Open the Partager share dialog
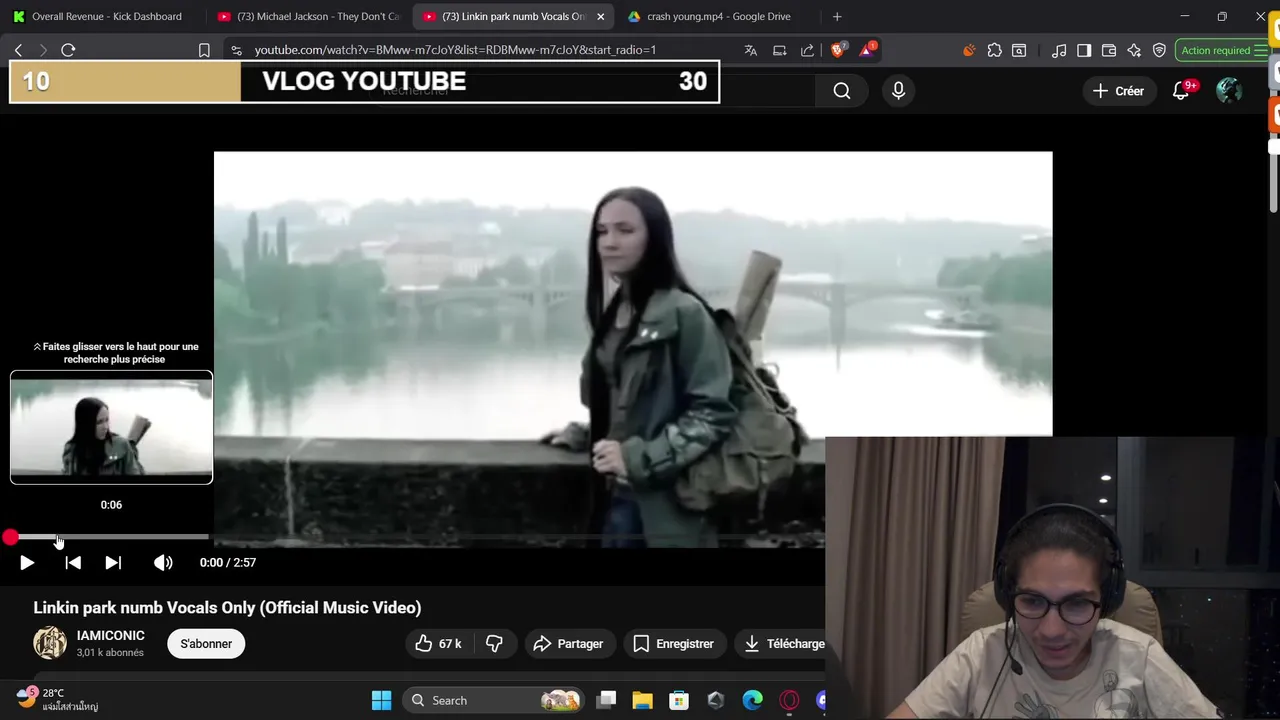The width and height of the screenshot is (1280, 720). click(x=568, y=644)
